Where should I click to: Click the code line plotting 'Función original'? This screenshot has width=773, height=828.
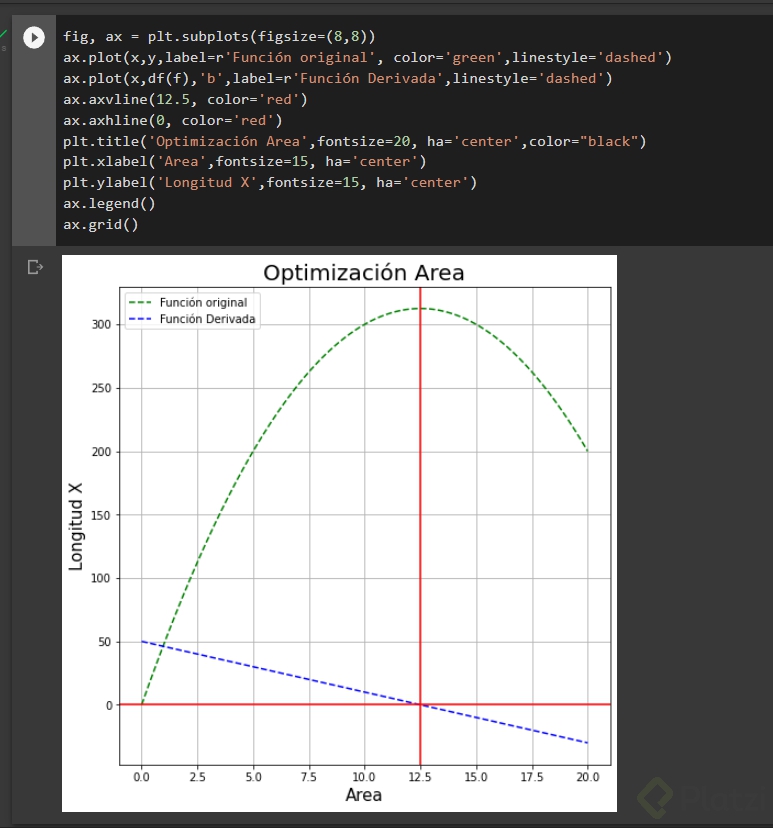coord(367,58)
